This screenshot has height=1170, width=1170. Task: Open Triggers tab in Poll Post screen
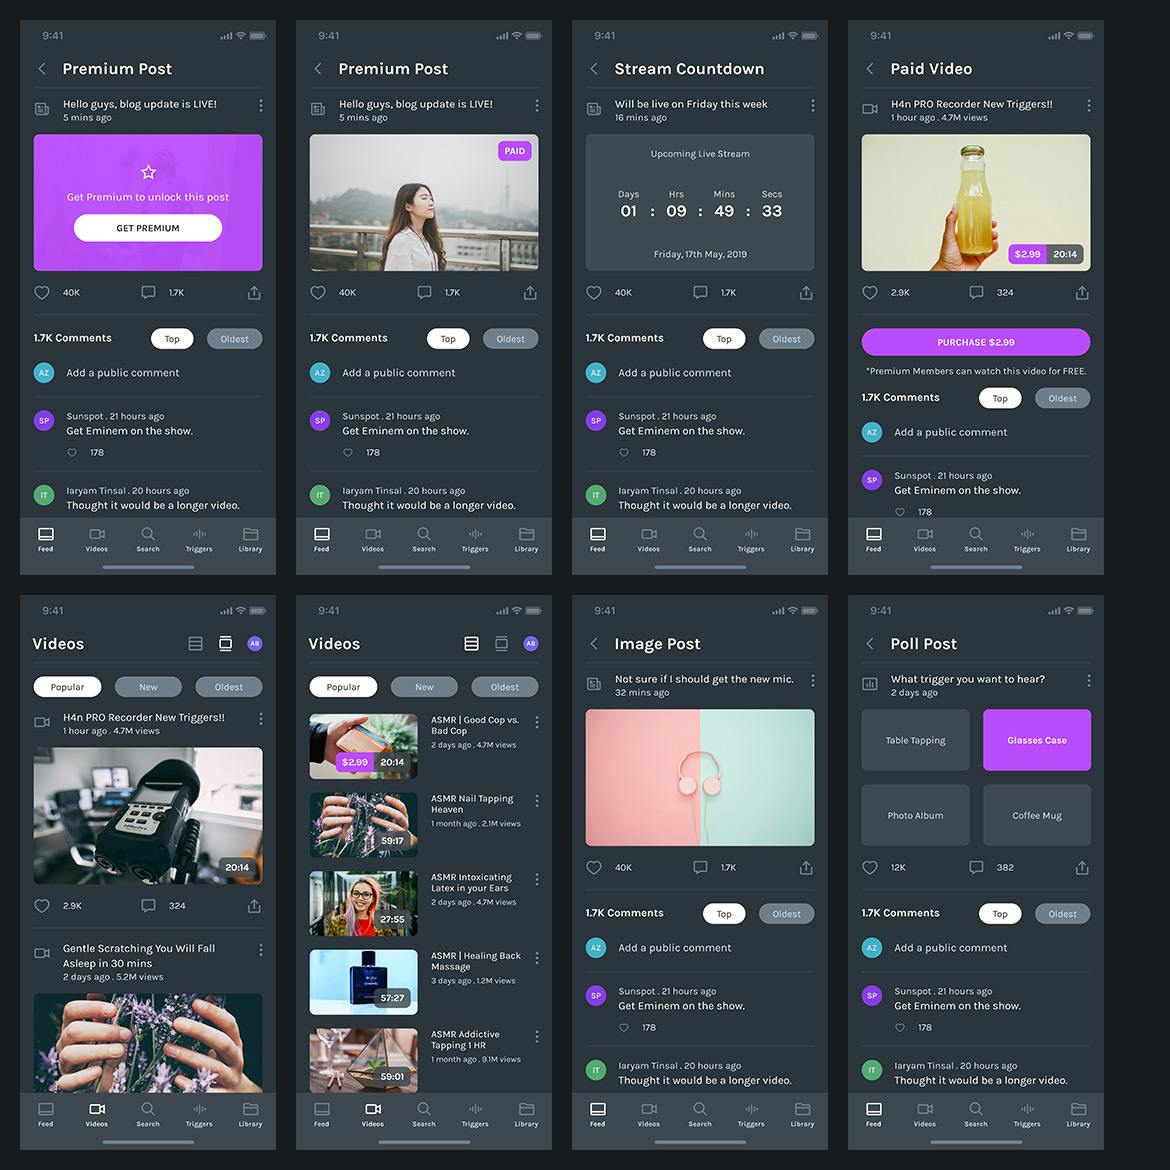(x=1027, y=1114)
